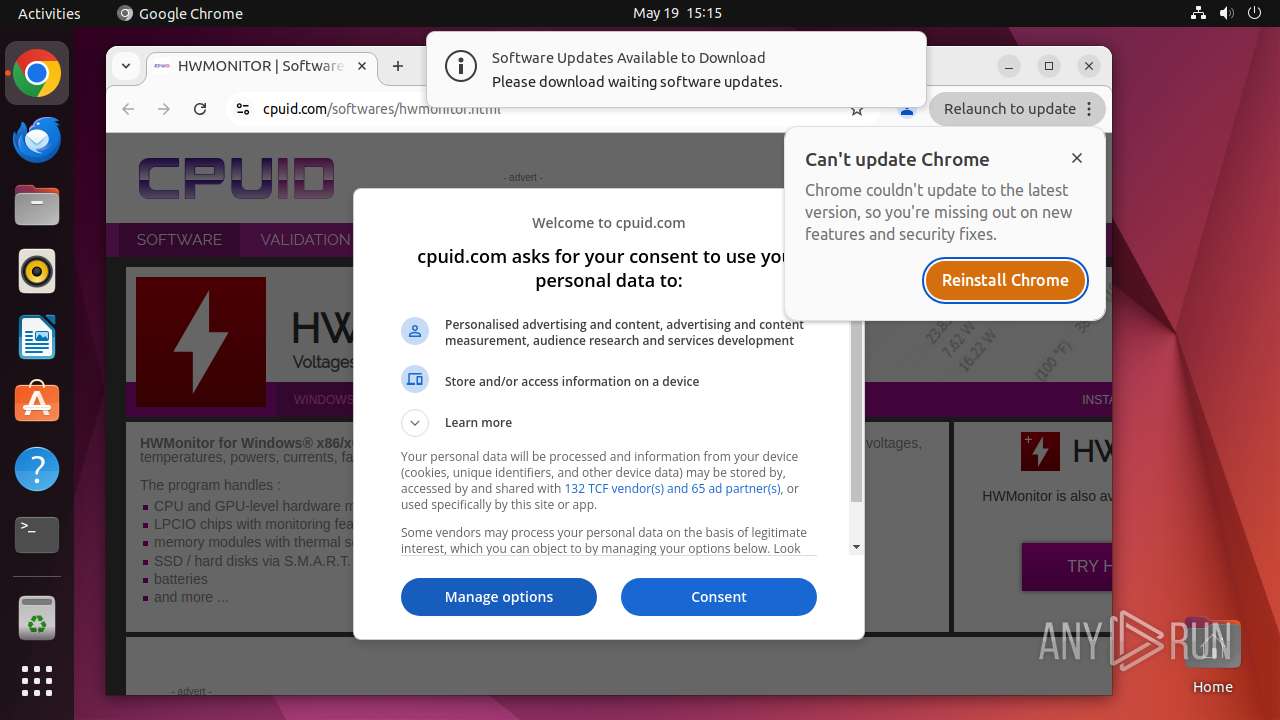Screen dimensions: 1280x720
Task: Open the Chrome profile avatar
Action: pos(907,109)
